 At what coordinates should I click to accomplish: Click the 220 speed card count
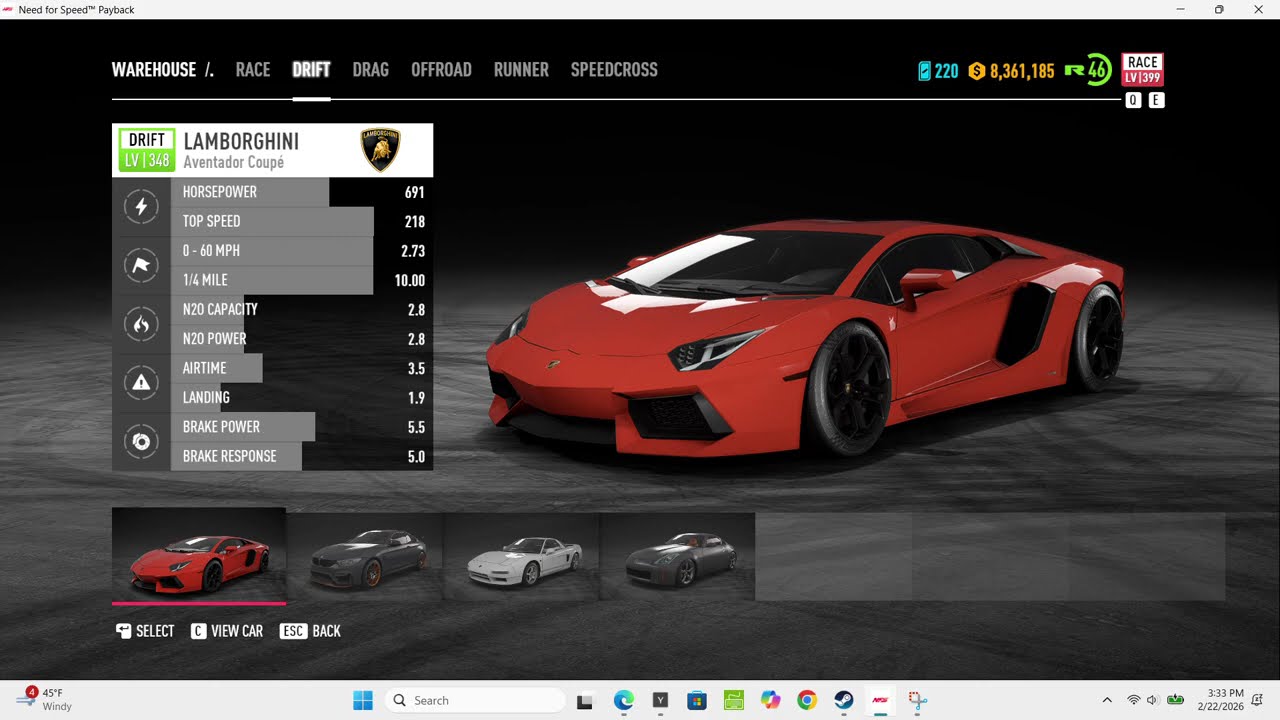(x=946, y=71)
